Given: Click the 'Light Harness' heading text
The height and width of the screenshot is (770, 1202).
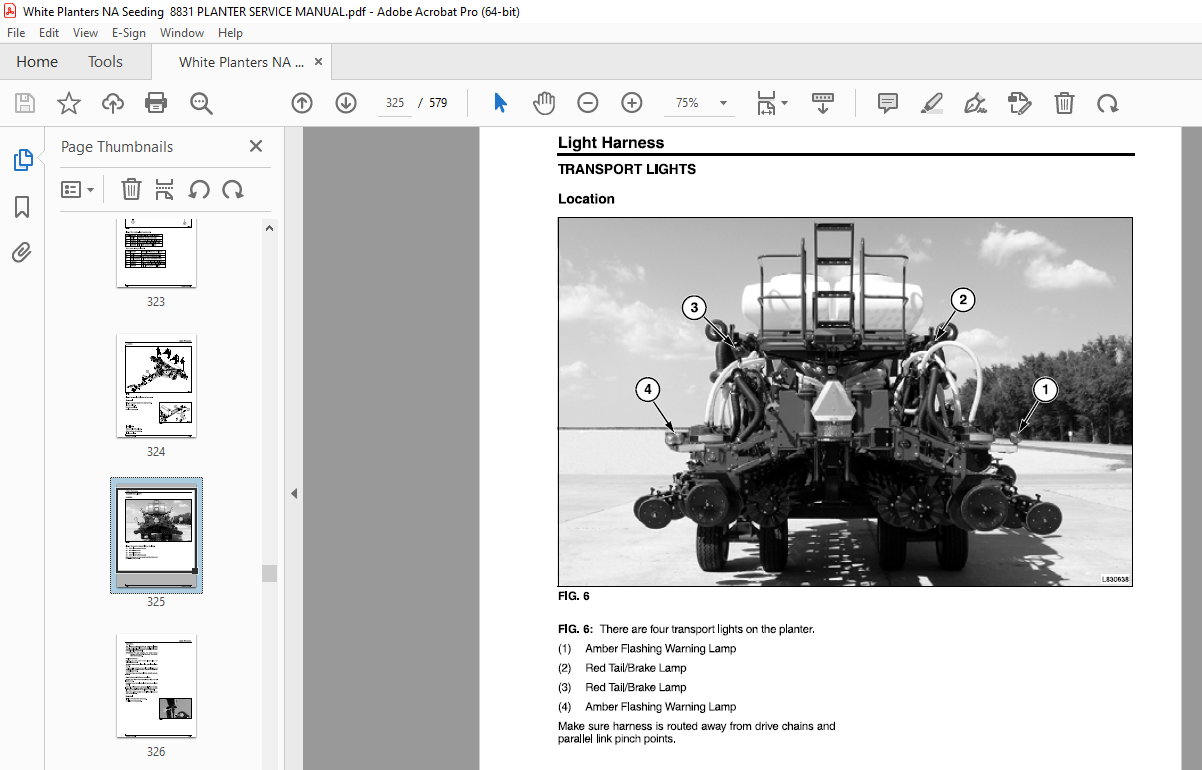Looking at the screenshot, I should click(611, 143).
